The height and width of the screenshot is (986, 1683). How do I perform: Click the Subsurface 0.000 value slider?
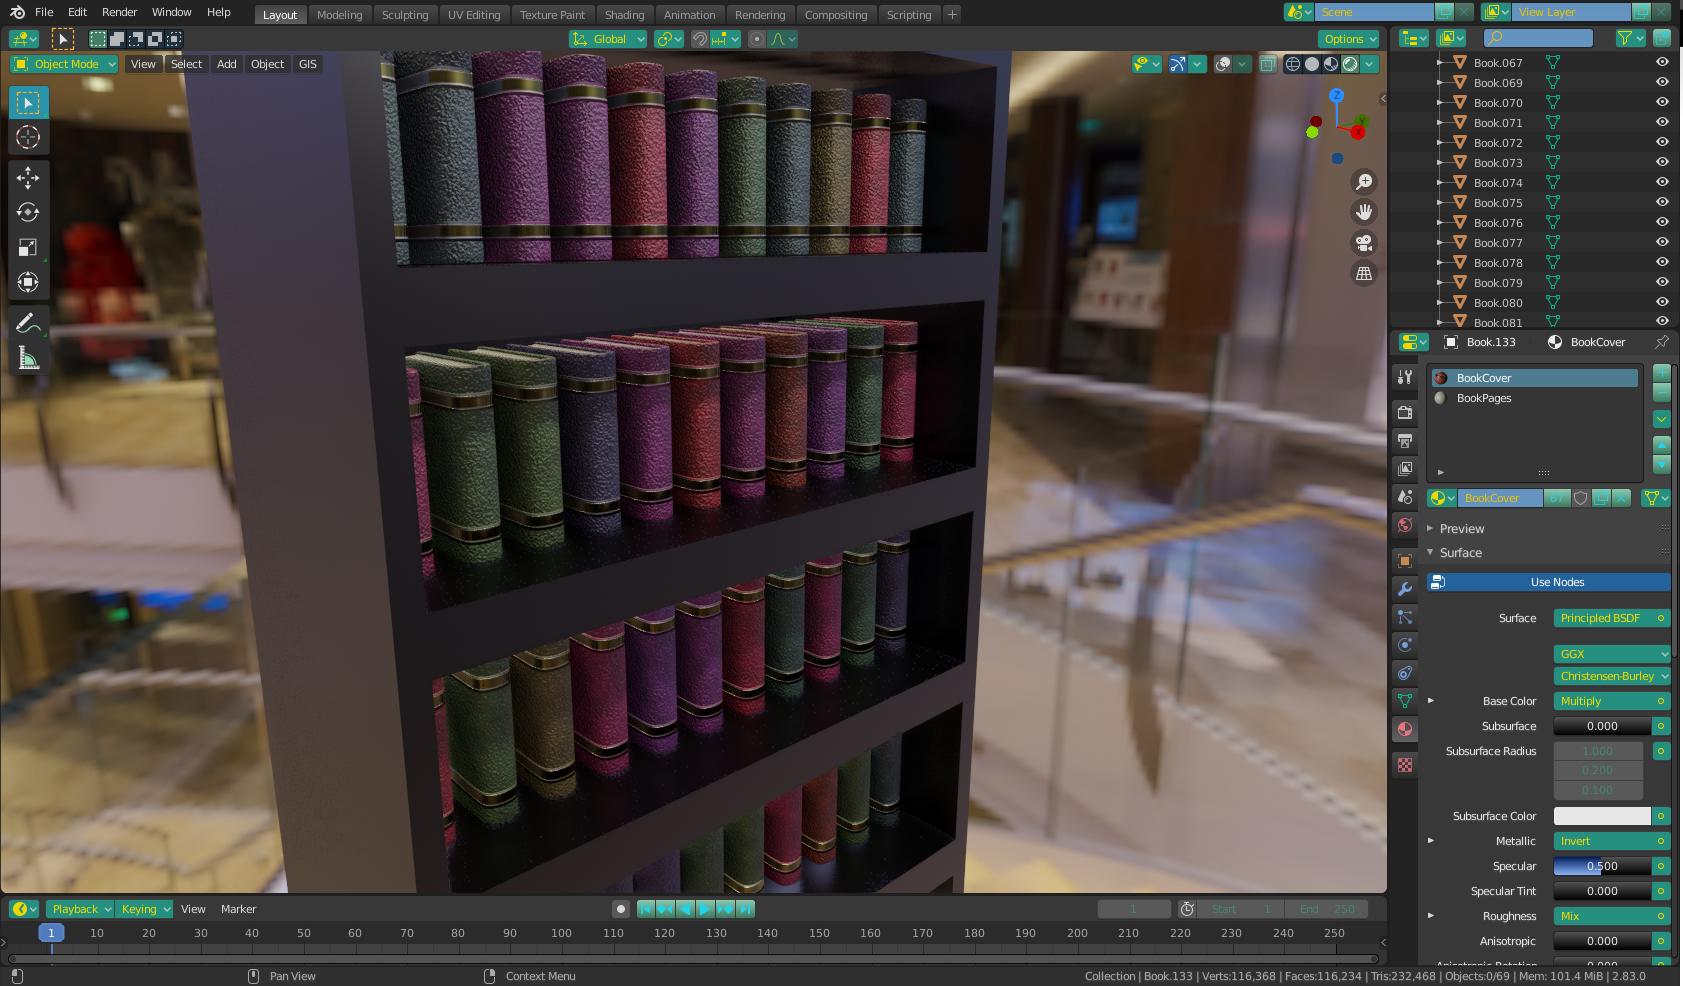[x=1602, y=726]
